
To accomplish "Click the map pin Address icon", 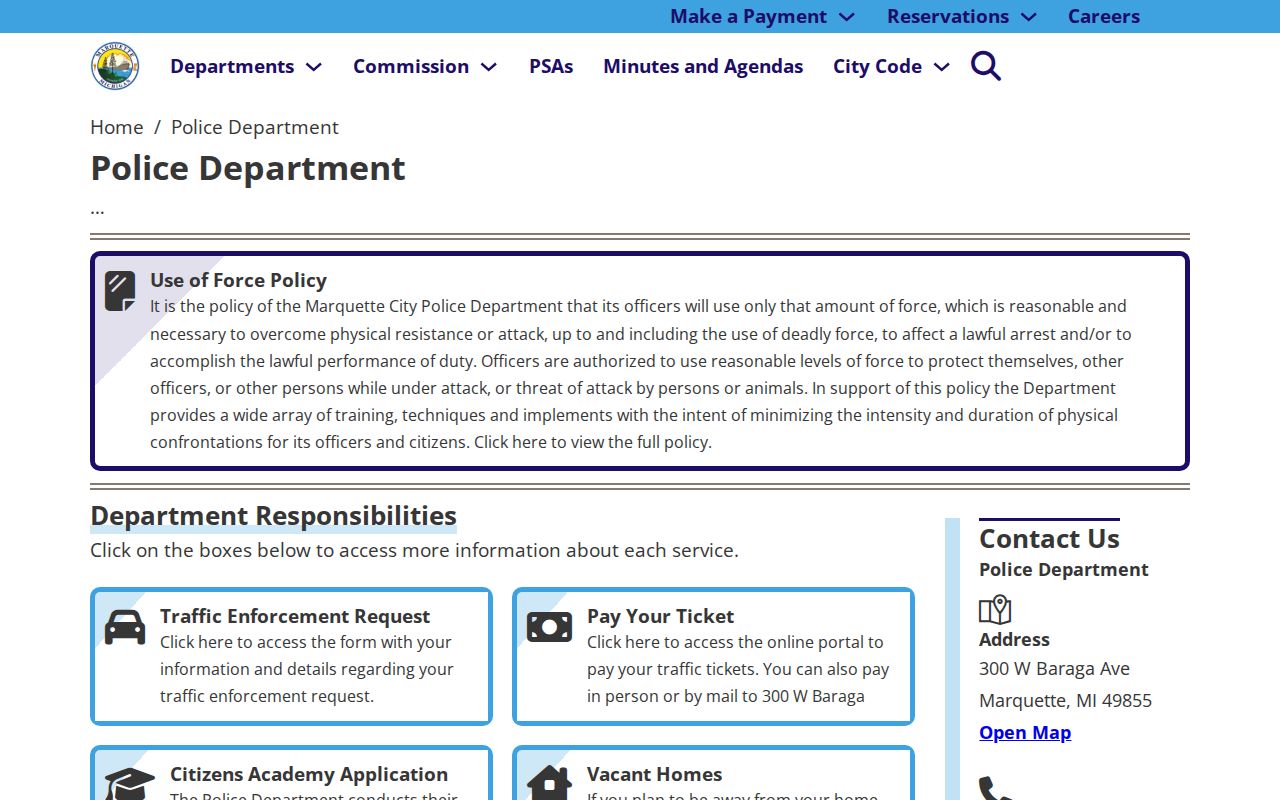I will point(995,610).
